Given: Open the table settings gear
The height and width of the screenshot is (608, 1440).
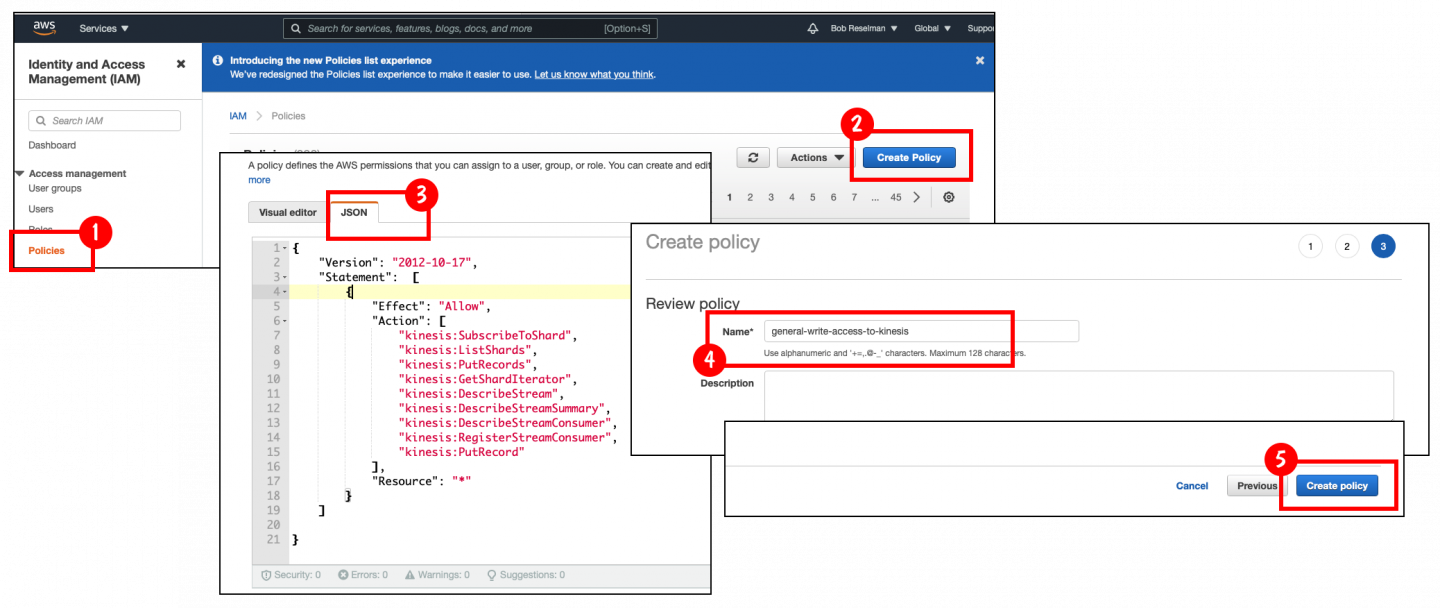Looking at the screenshot, I should (949, 197).
